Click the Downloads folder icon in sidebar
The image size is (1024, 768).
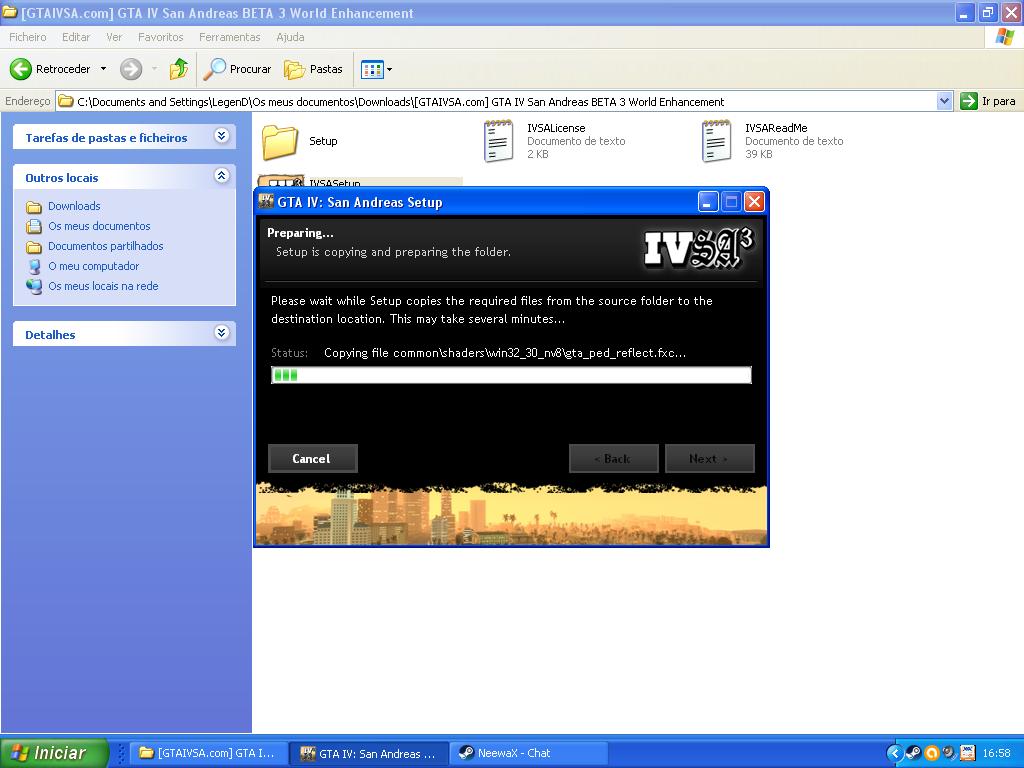[34, 207]
